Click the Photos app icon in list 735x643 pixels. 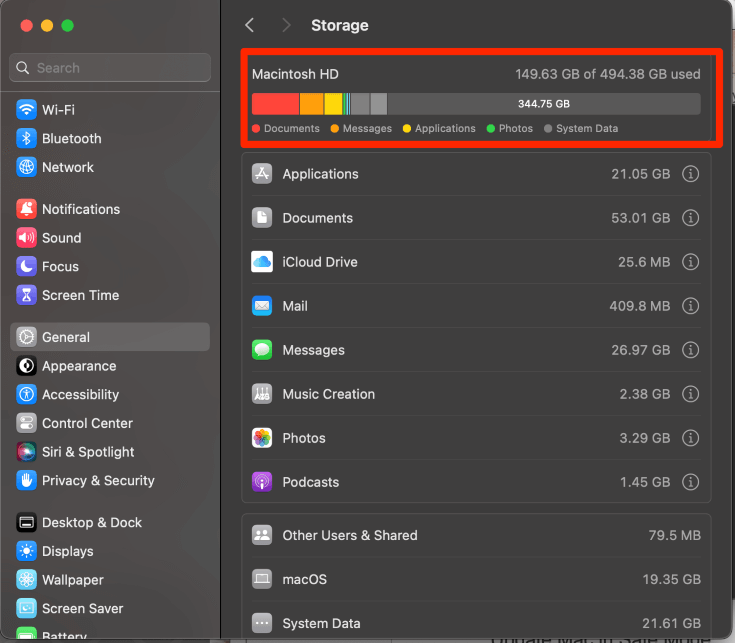[262, 438]
